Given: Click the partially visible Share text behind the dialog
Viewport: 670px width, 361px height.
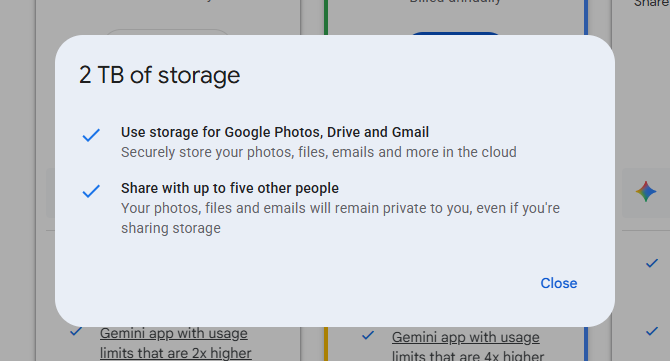Looking at the screenshot, I should pyautogui.click(x=652, y=3).
